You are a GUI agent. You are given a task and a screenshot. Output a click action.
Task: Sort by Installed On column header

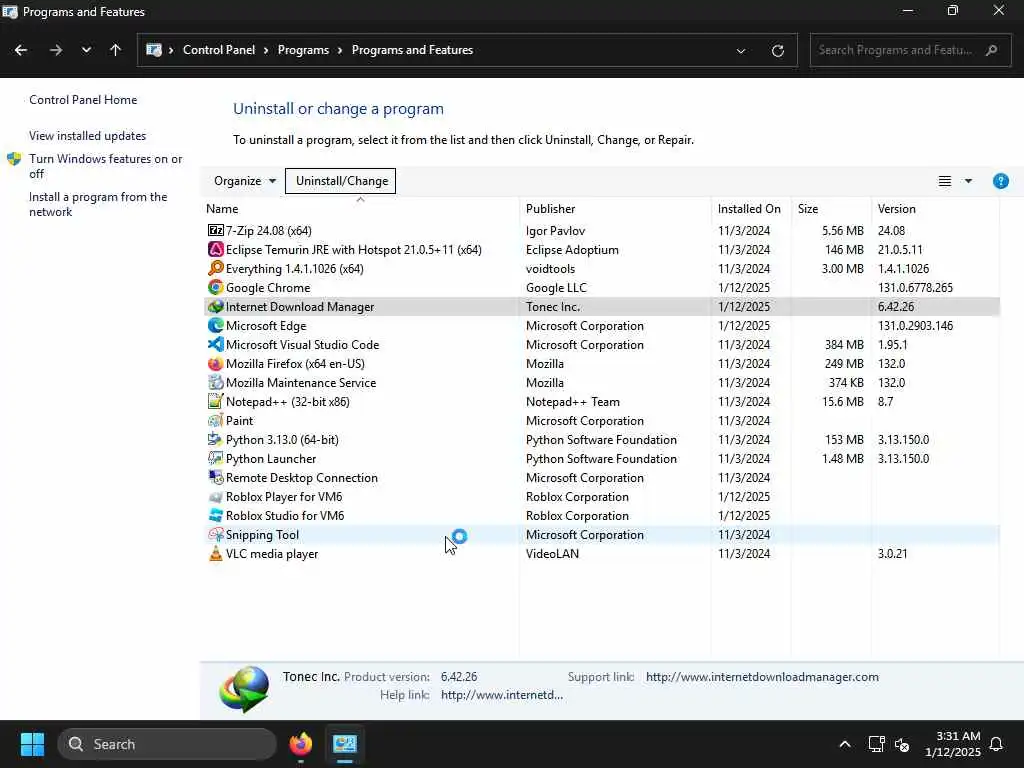pos(750,209)
